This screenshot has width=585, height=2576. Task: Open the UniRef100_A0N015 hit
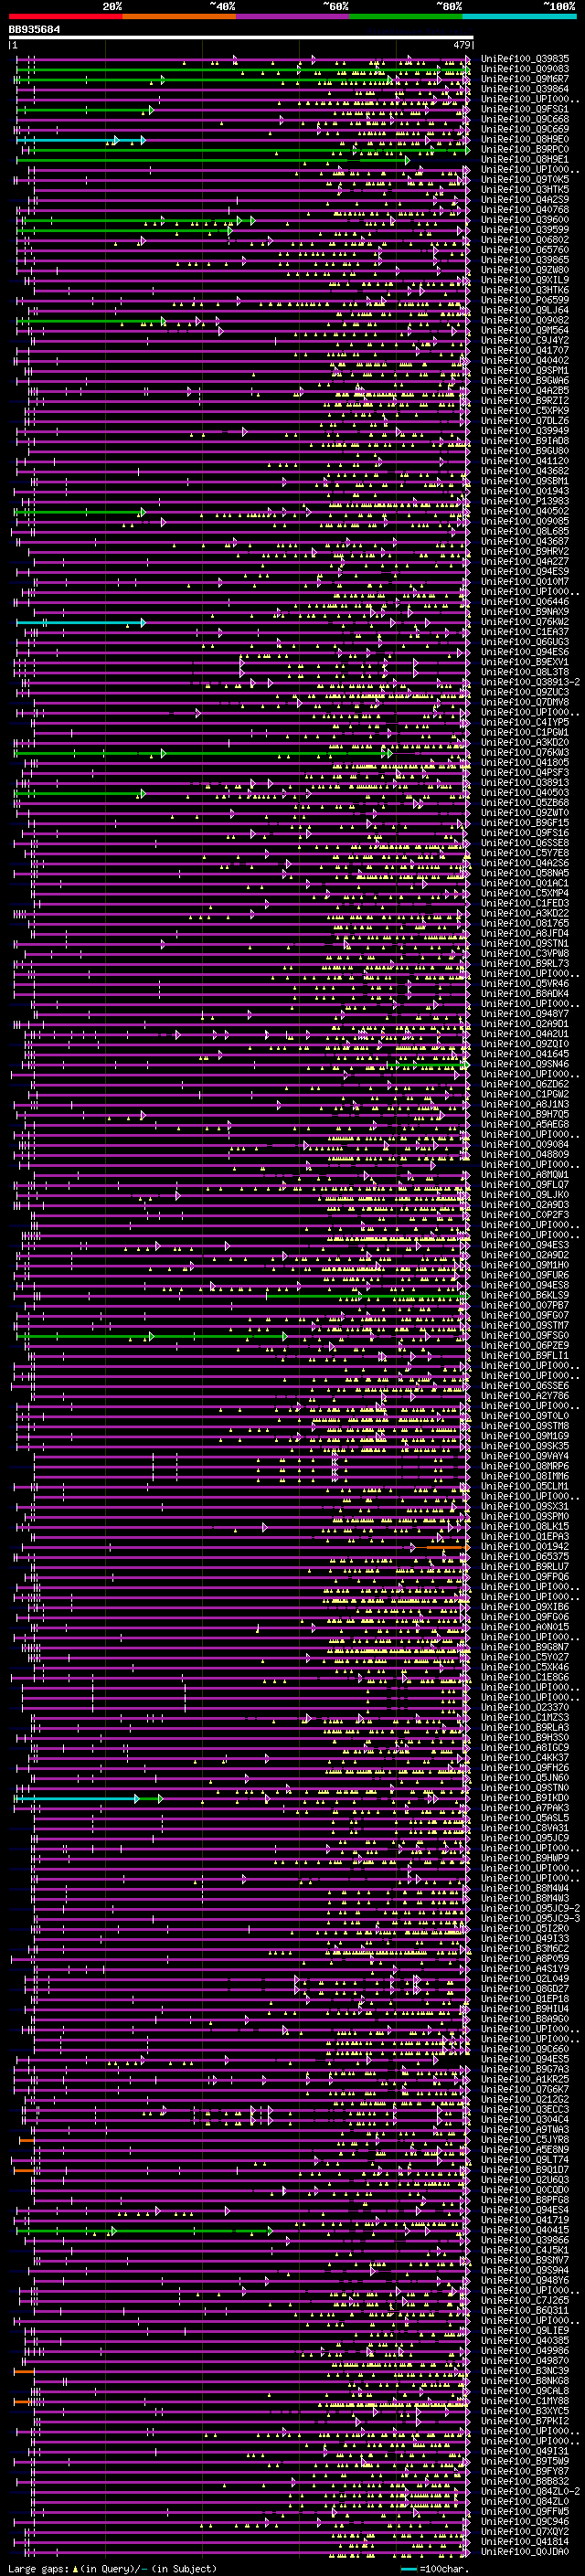tap(525, 1626)
